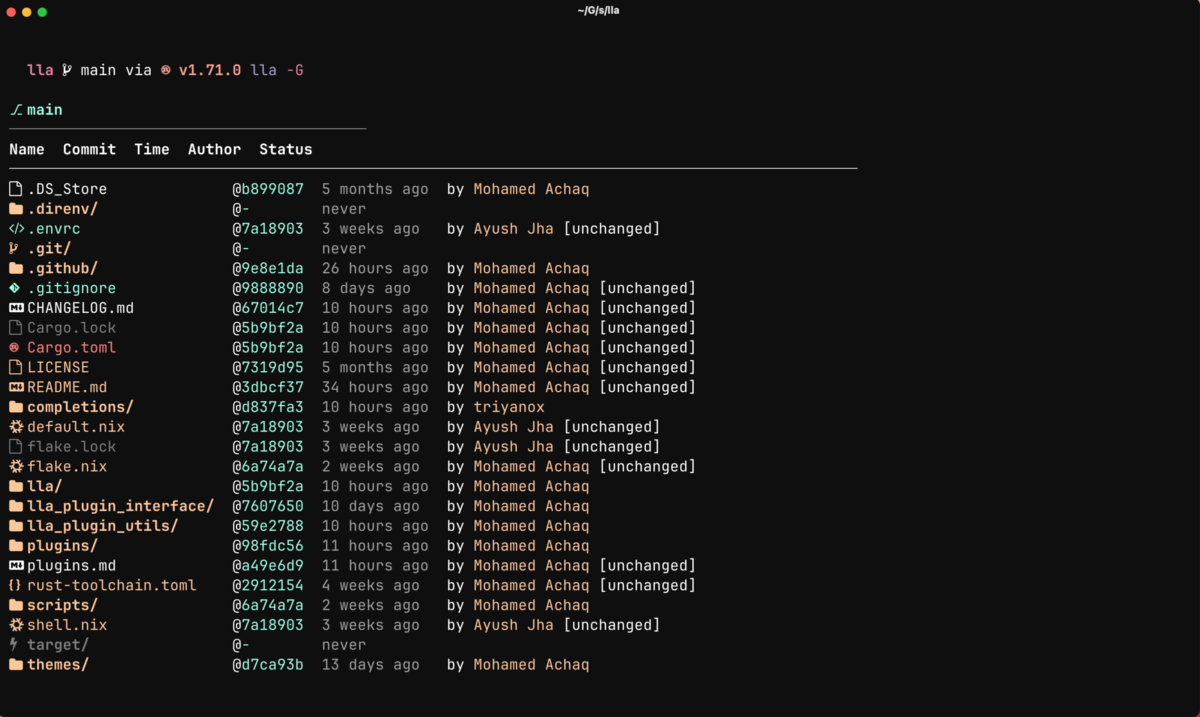
Task: Click the braces icon next to rust-toolchain.toml
Action: point(14,585)
